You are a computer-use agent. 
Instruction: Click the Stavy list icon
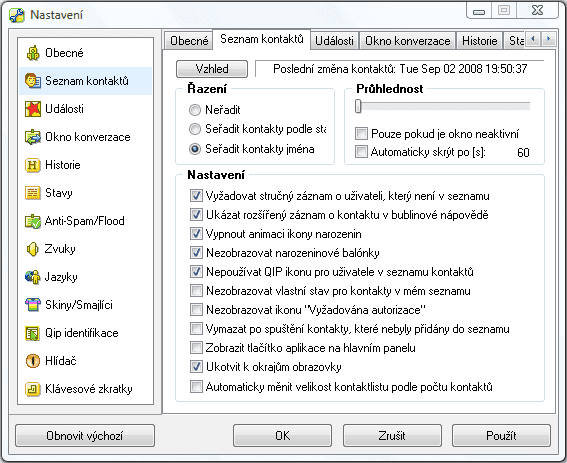click(33, 193)
